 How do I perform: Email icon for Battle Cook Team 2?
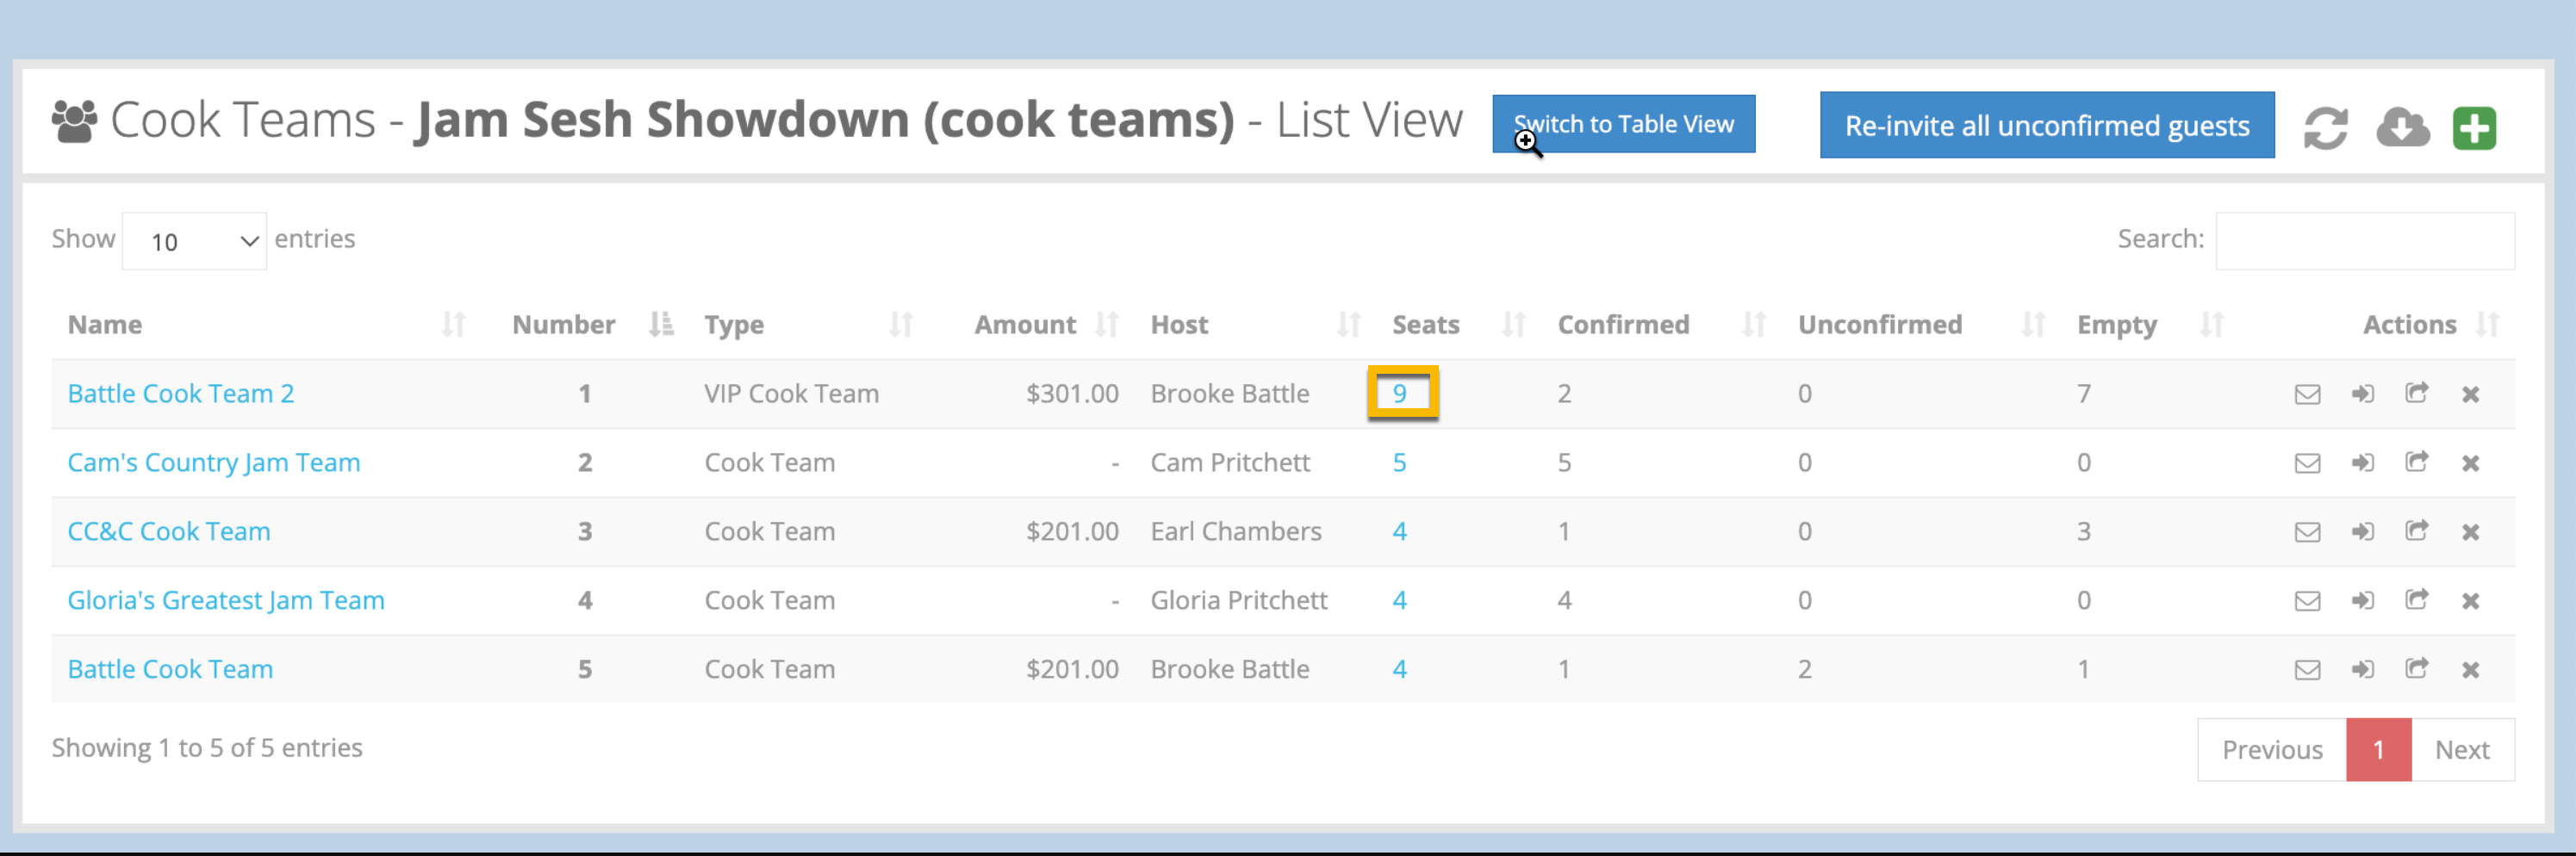pyautogui.click(x=2307, y=394)
